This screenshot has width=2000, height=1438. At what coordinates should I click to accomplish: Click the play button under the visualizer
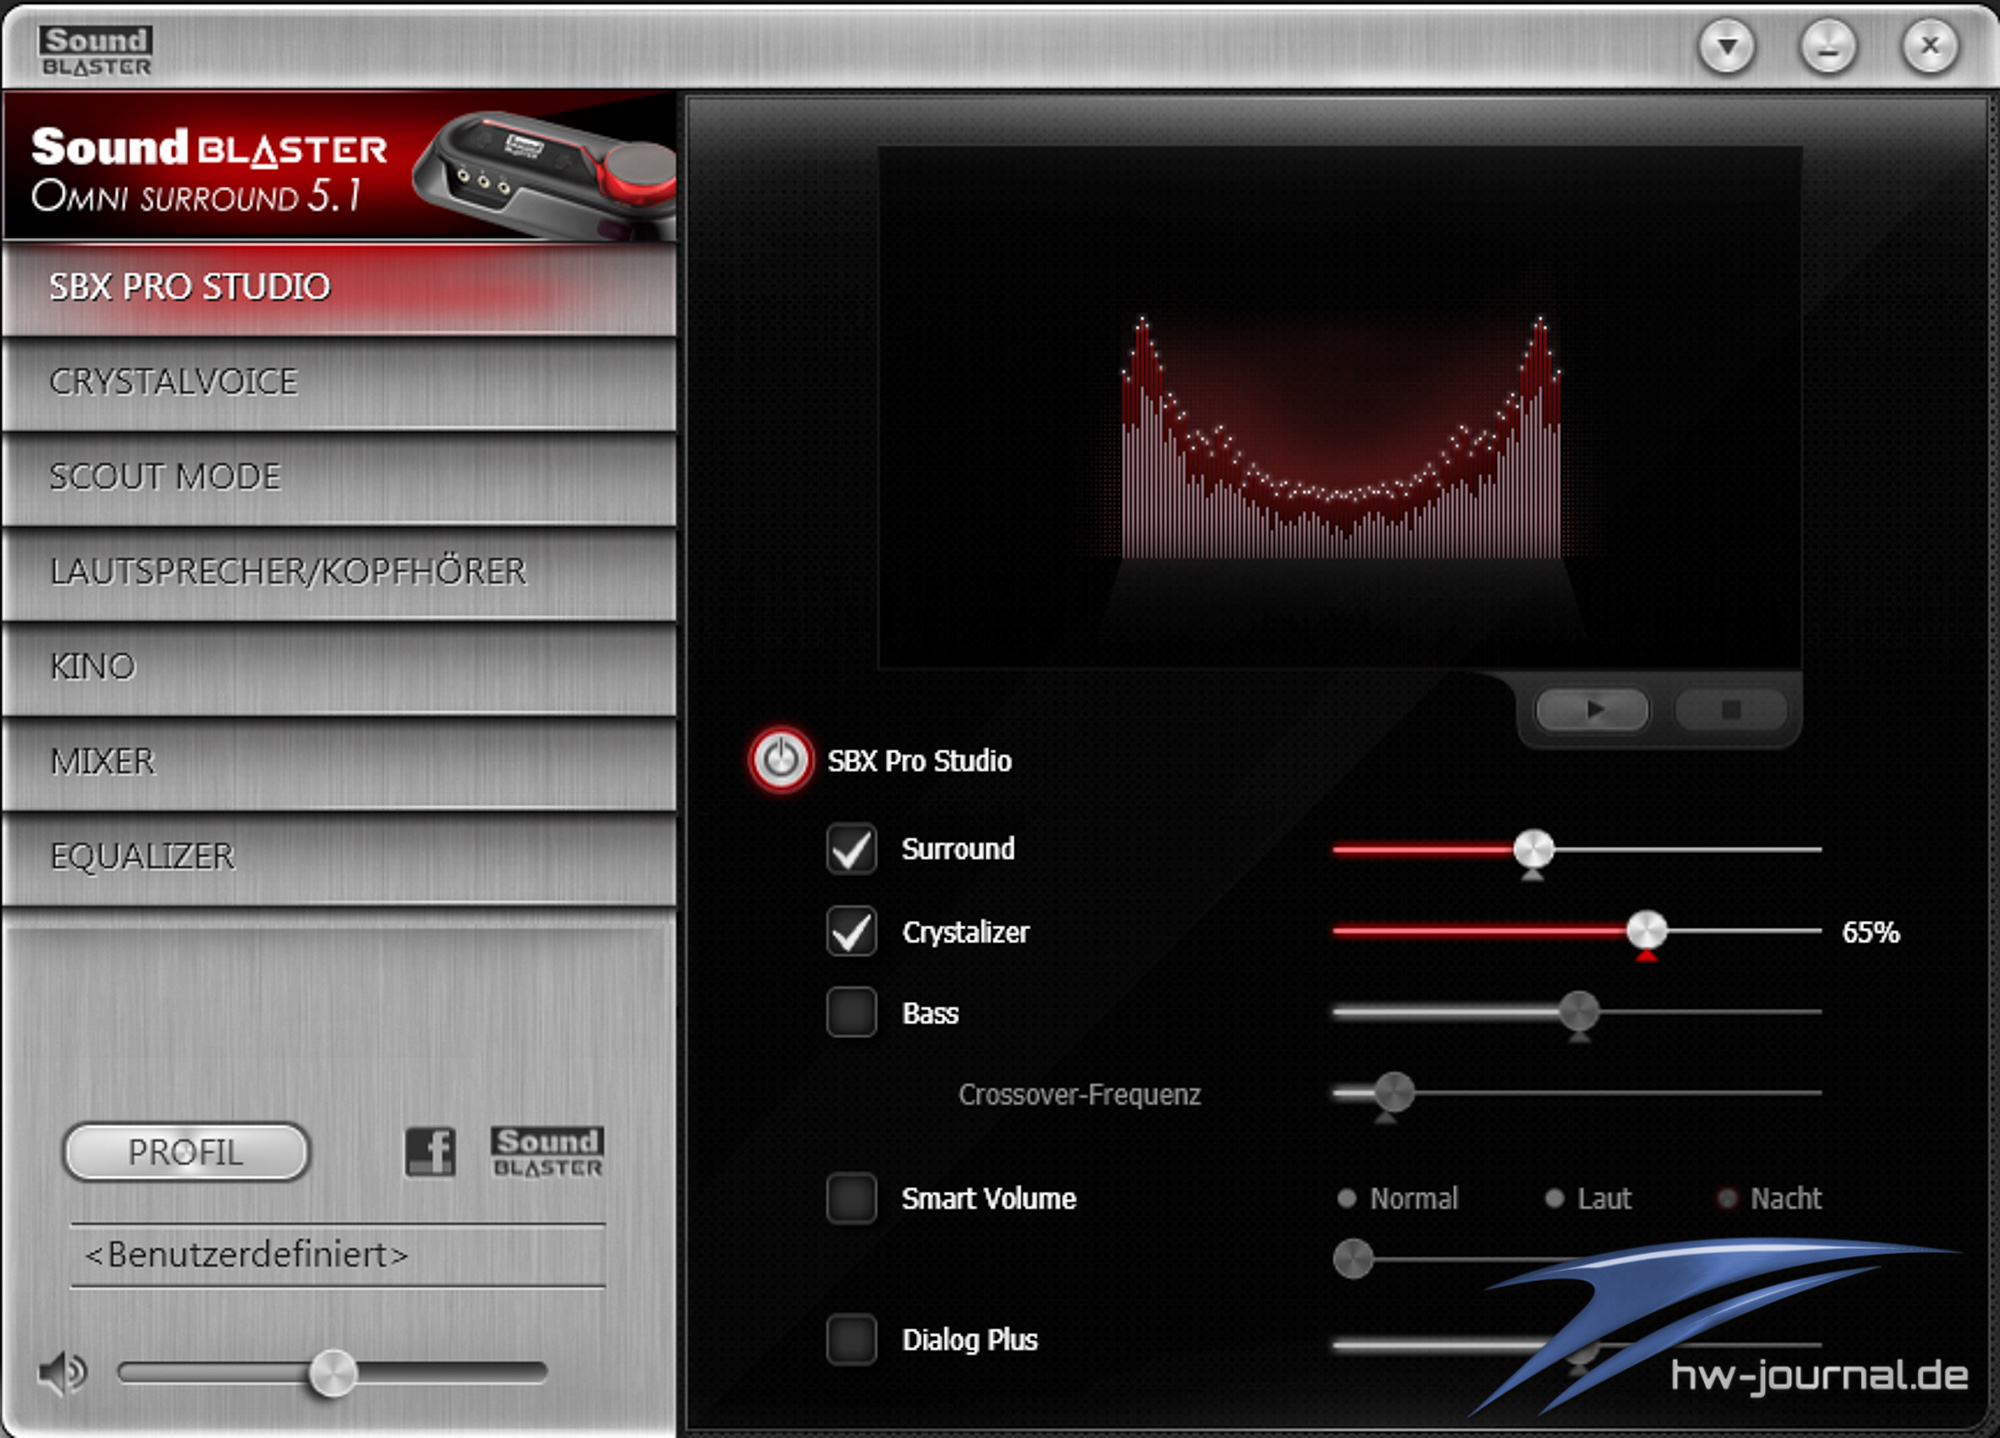pos(1593,710)
